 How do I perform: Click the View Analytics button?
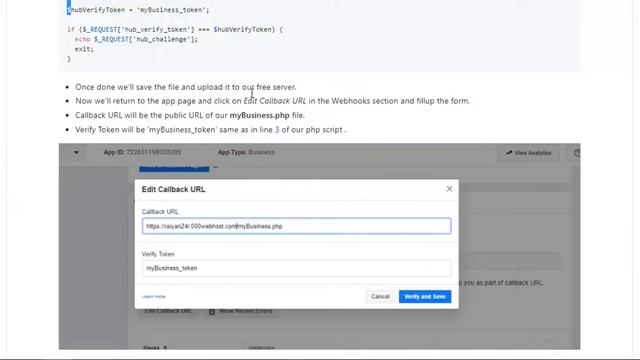[529, 153]
